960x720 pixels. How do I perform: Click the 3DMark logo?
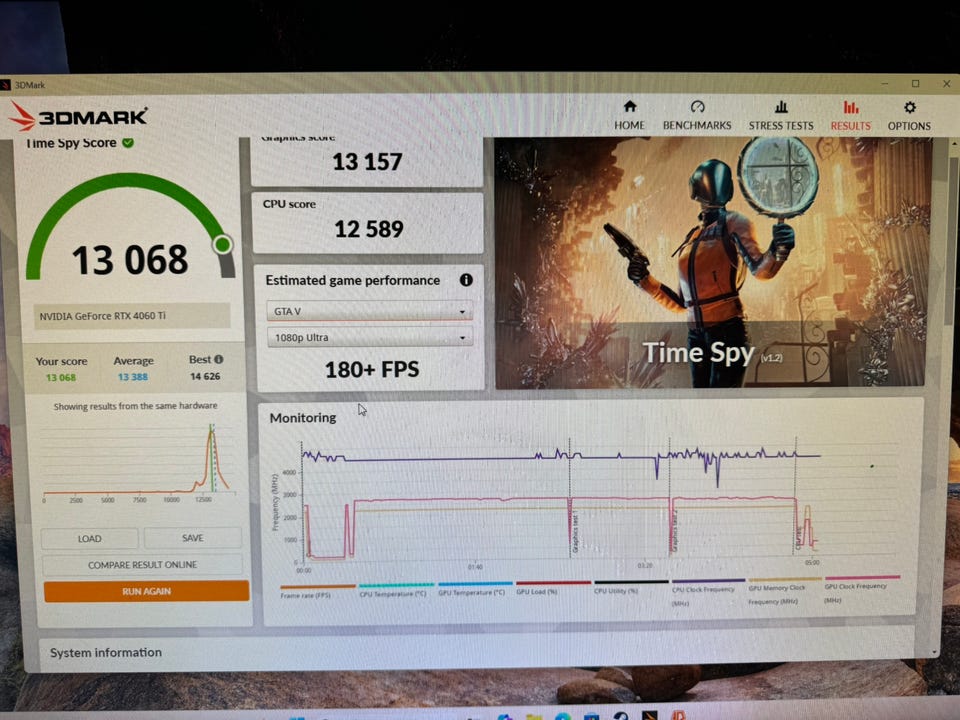tap(78, 116)
